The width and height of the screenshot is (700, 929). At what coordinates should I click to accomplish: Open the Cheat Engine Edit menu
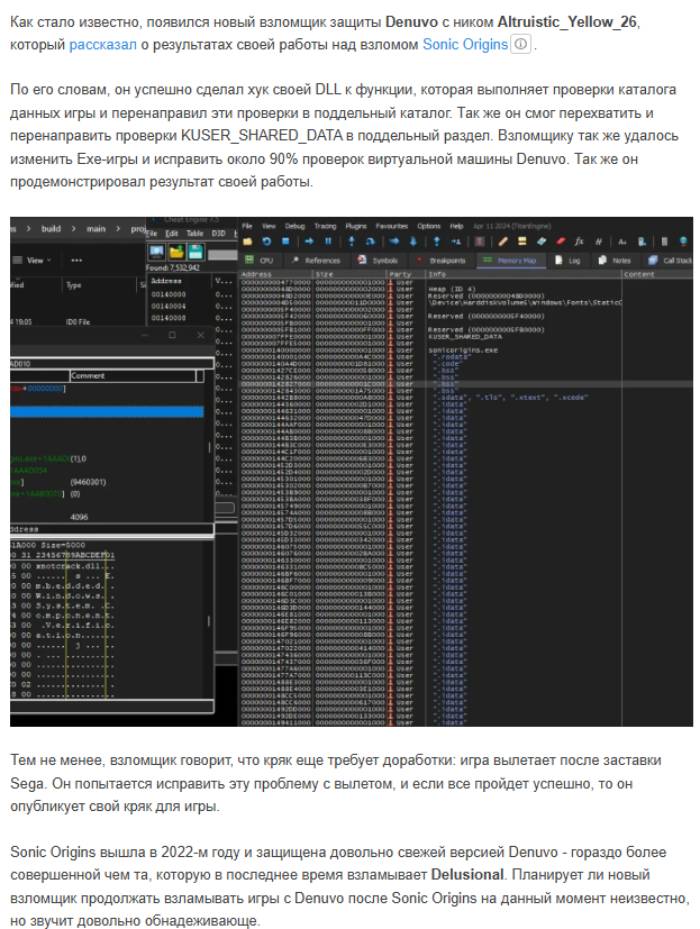coord(172,233)
